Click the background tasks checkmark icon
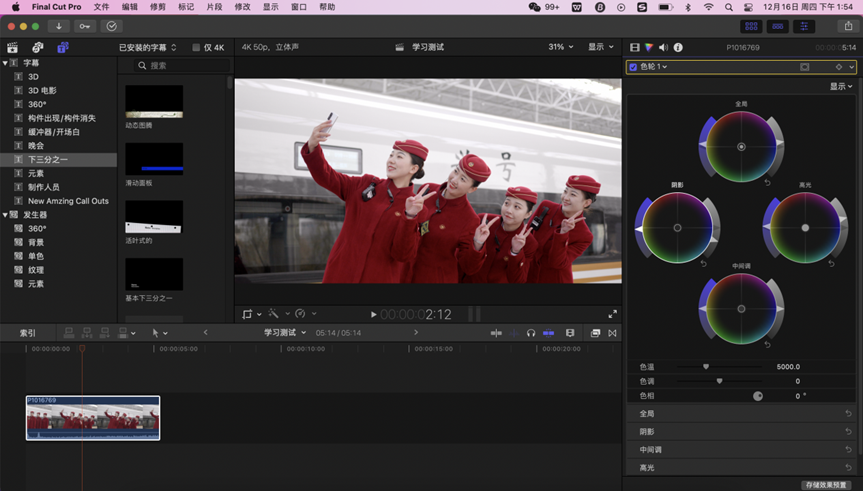 click(111, 26)
